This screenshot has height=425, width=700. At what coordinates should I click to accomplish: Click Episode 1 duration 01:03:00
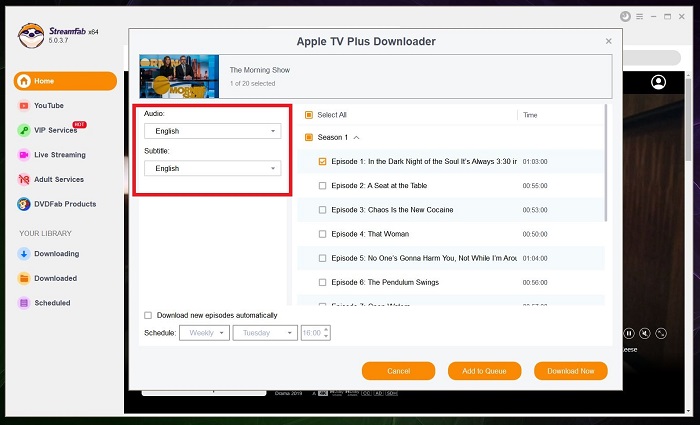(x=535, y=162)
